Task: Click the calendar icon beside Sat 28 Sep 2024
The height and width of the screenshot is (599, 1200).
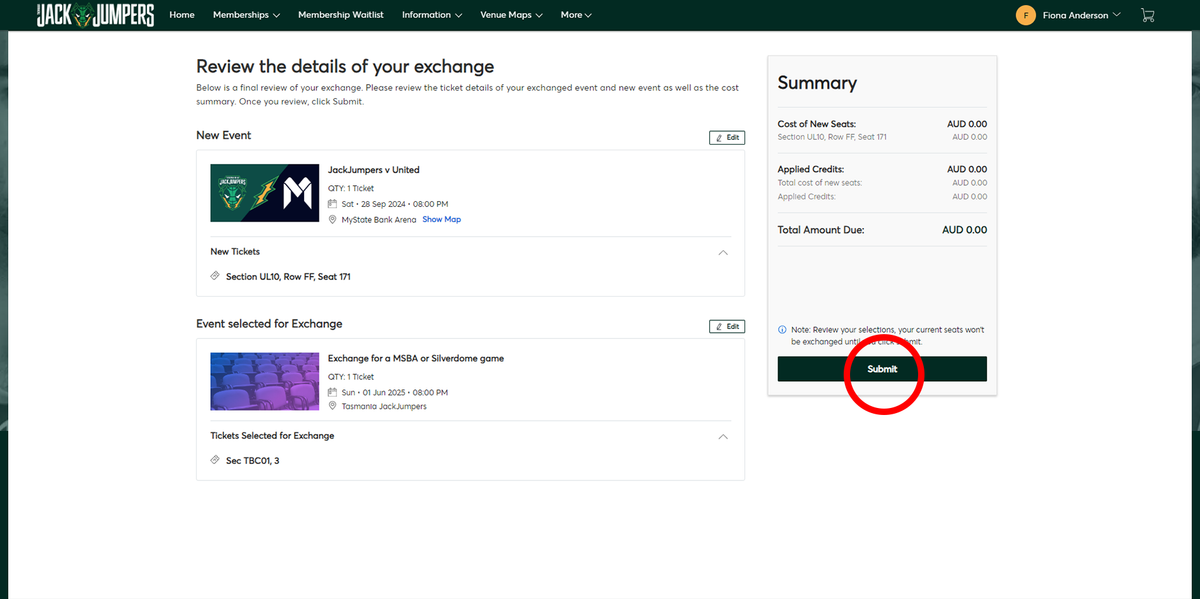Action: click(x=333, y=204)
